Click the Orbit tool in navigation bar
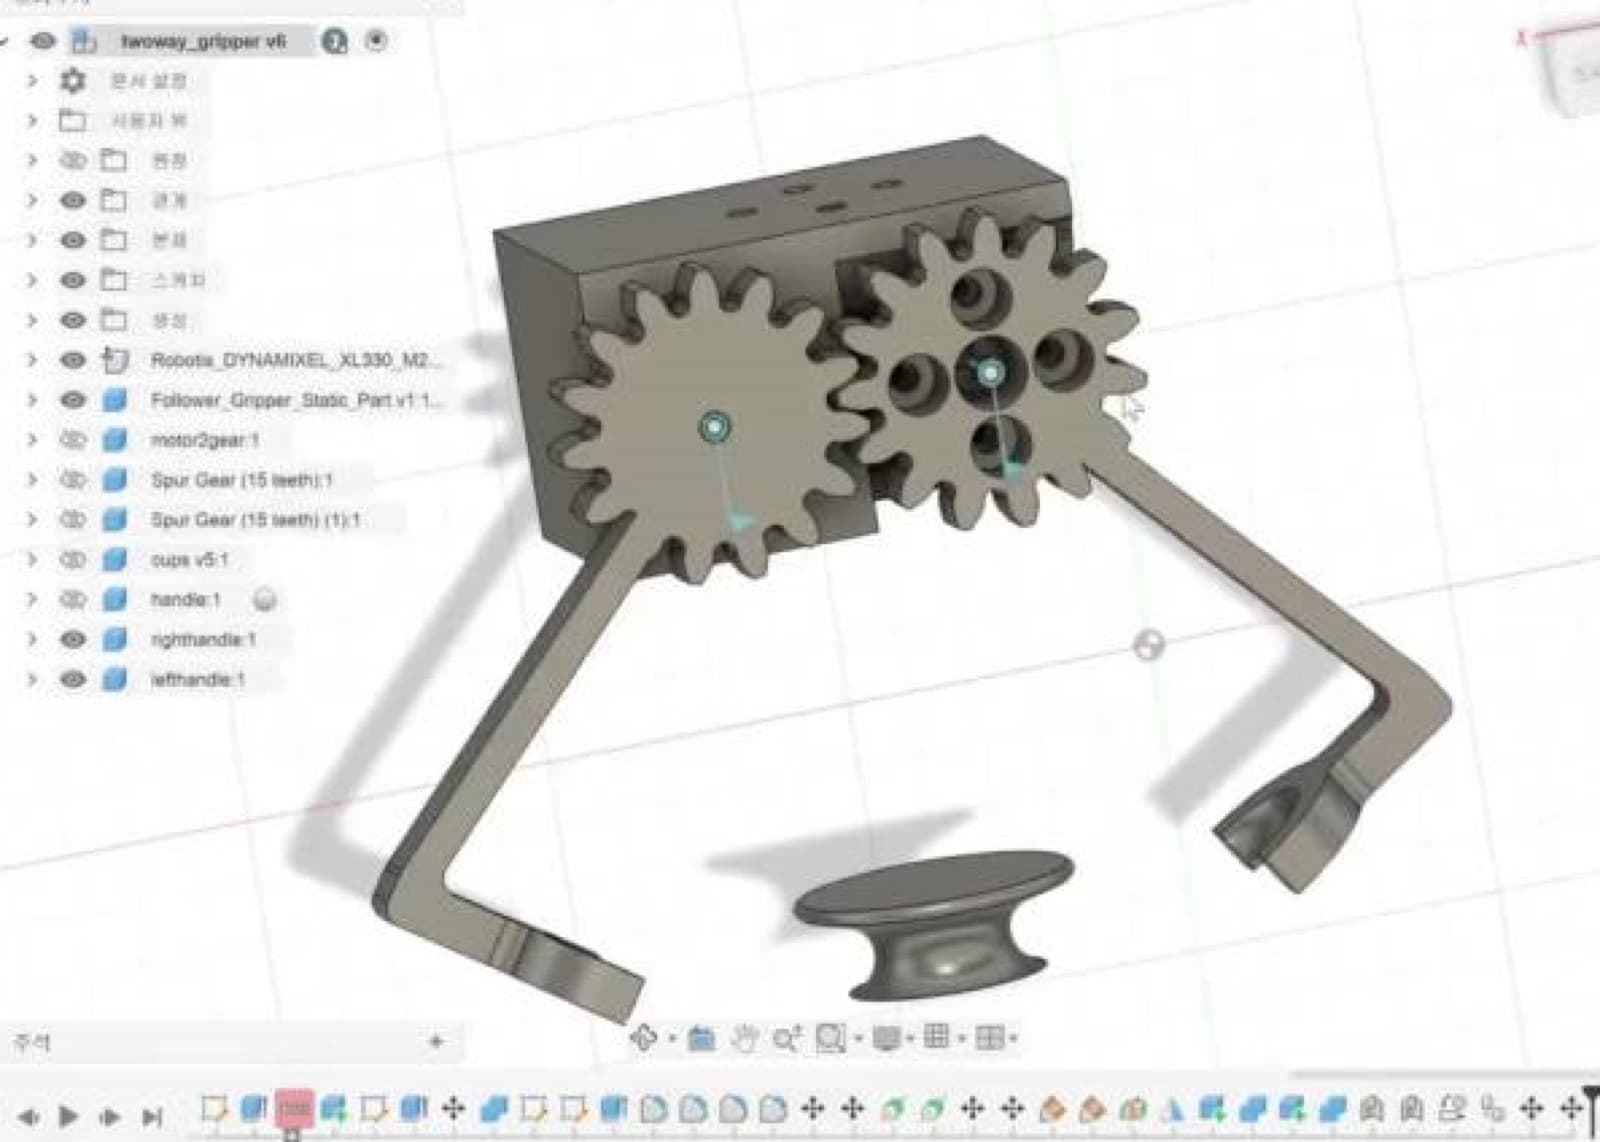 (643, 1038)
